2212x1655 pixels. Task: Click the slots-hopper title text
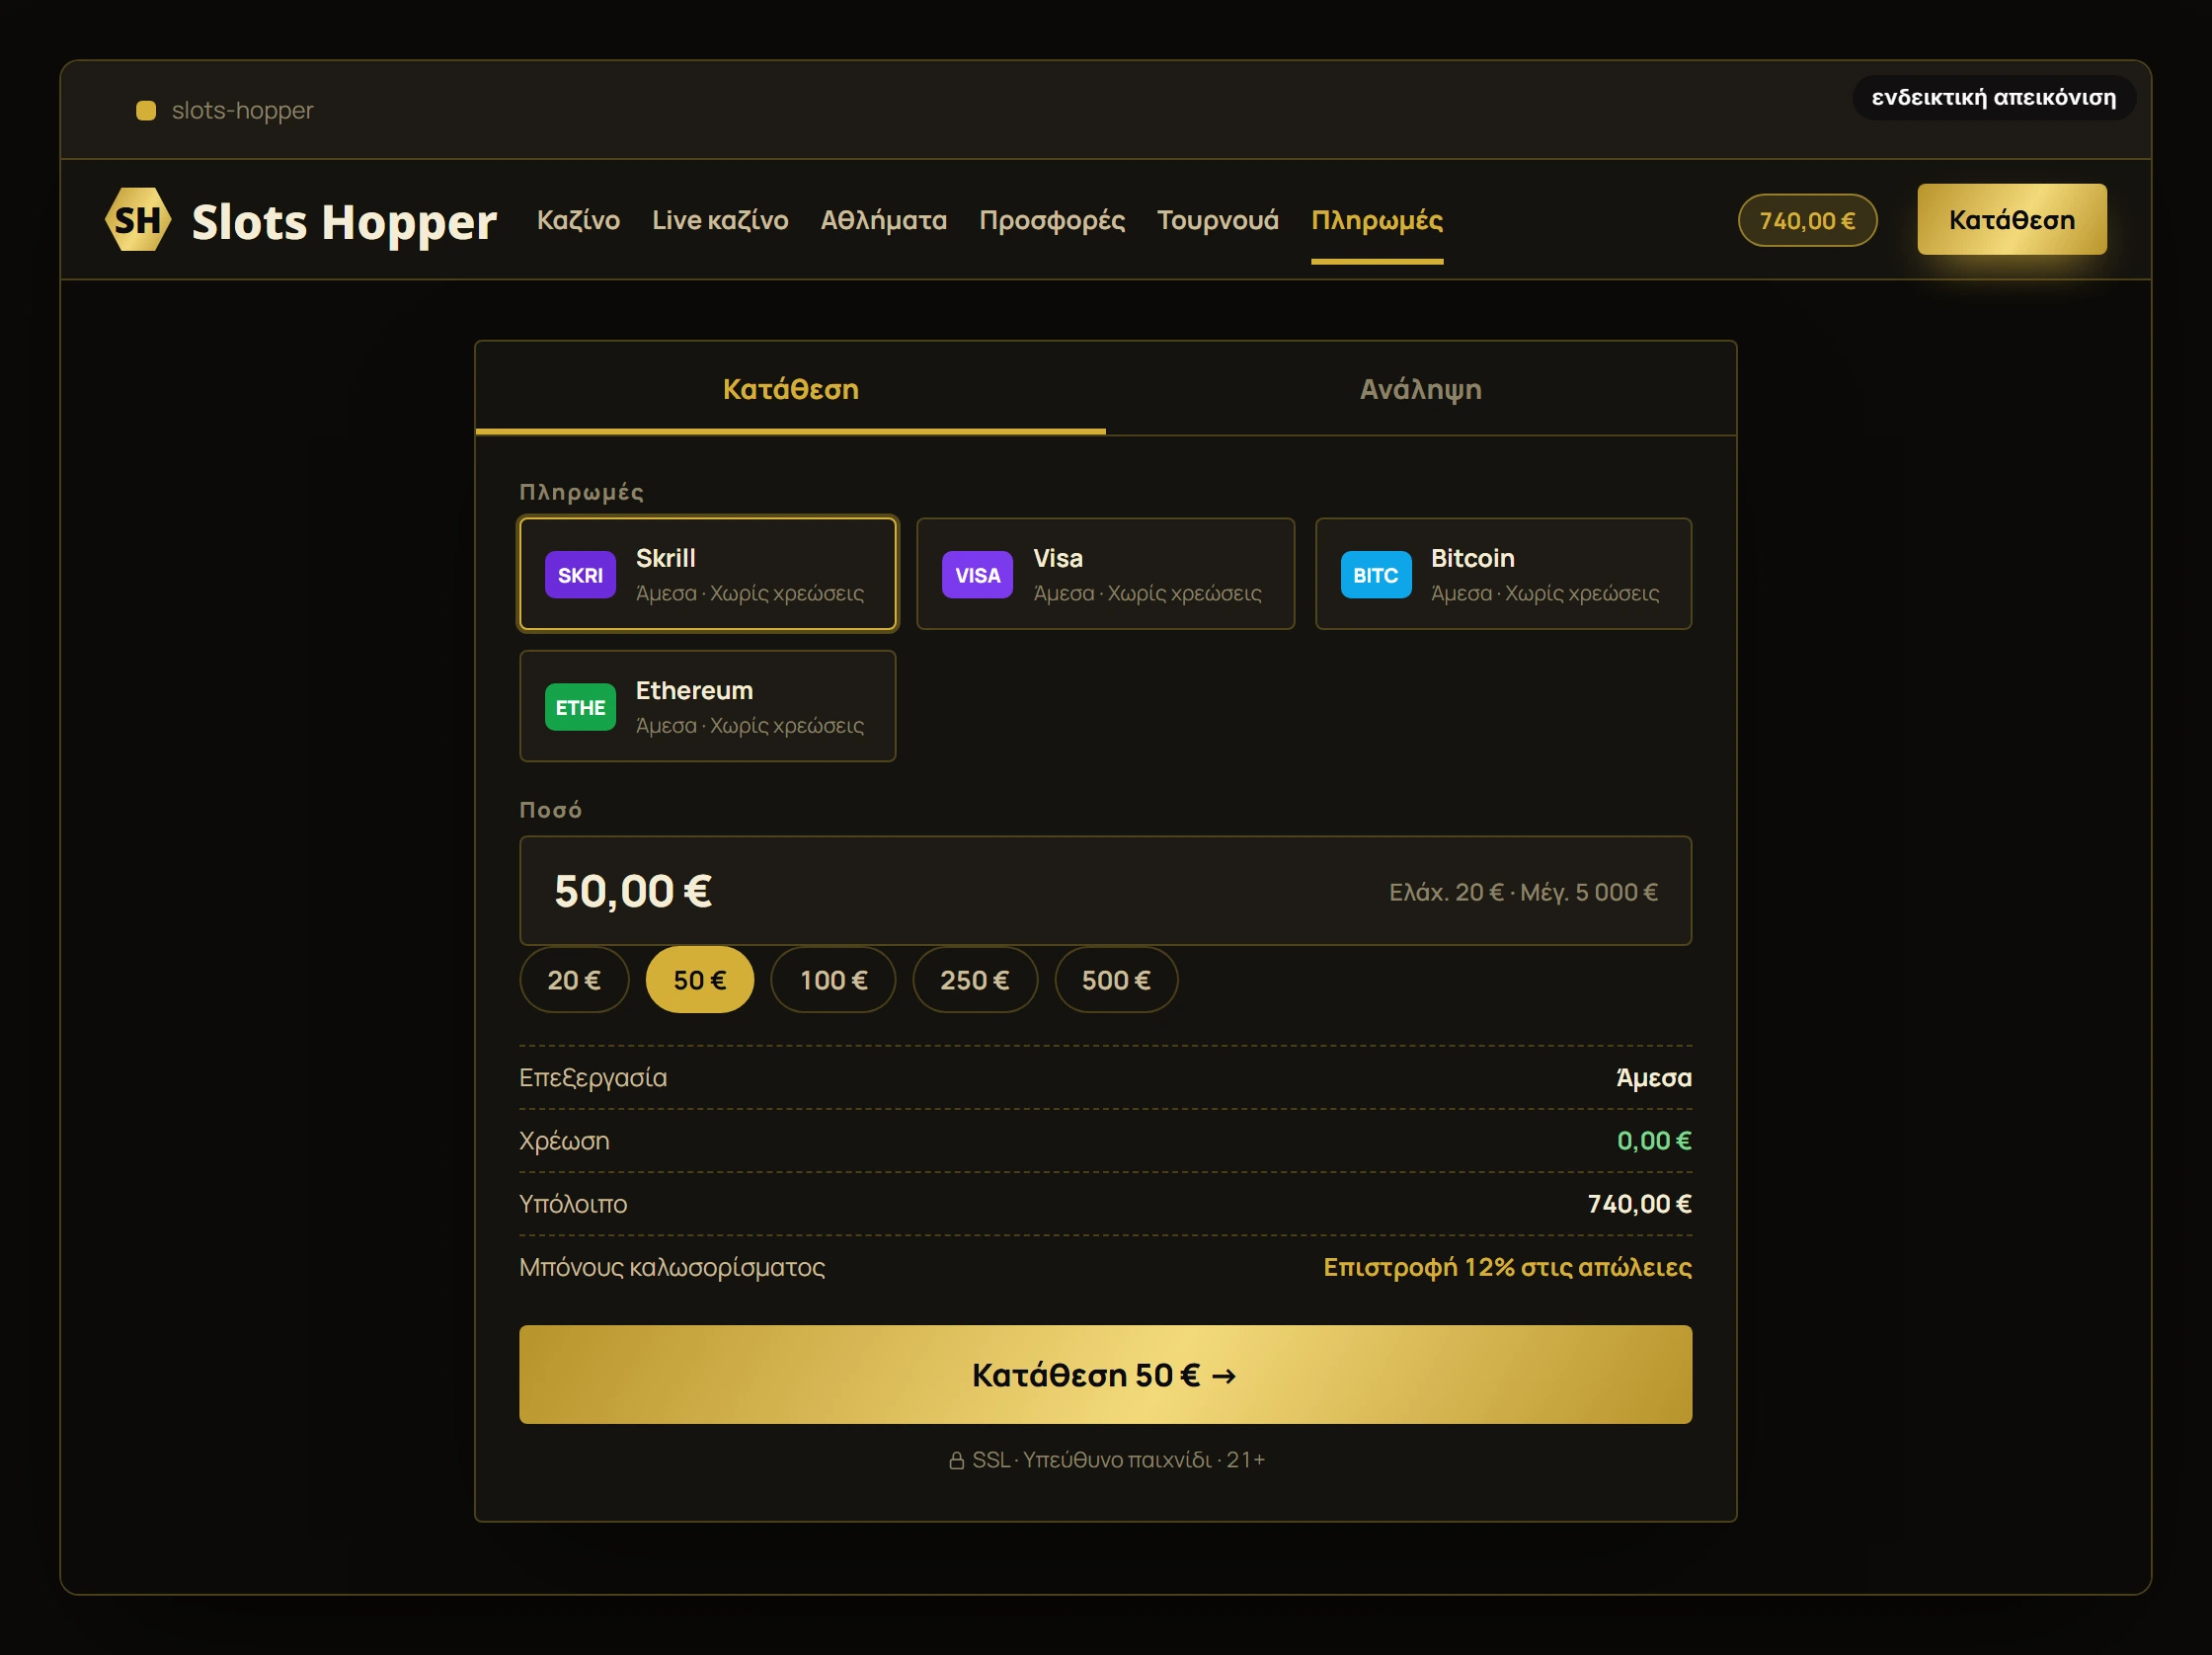pos(242,110)
